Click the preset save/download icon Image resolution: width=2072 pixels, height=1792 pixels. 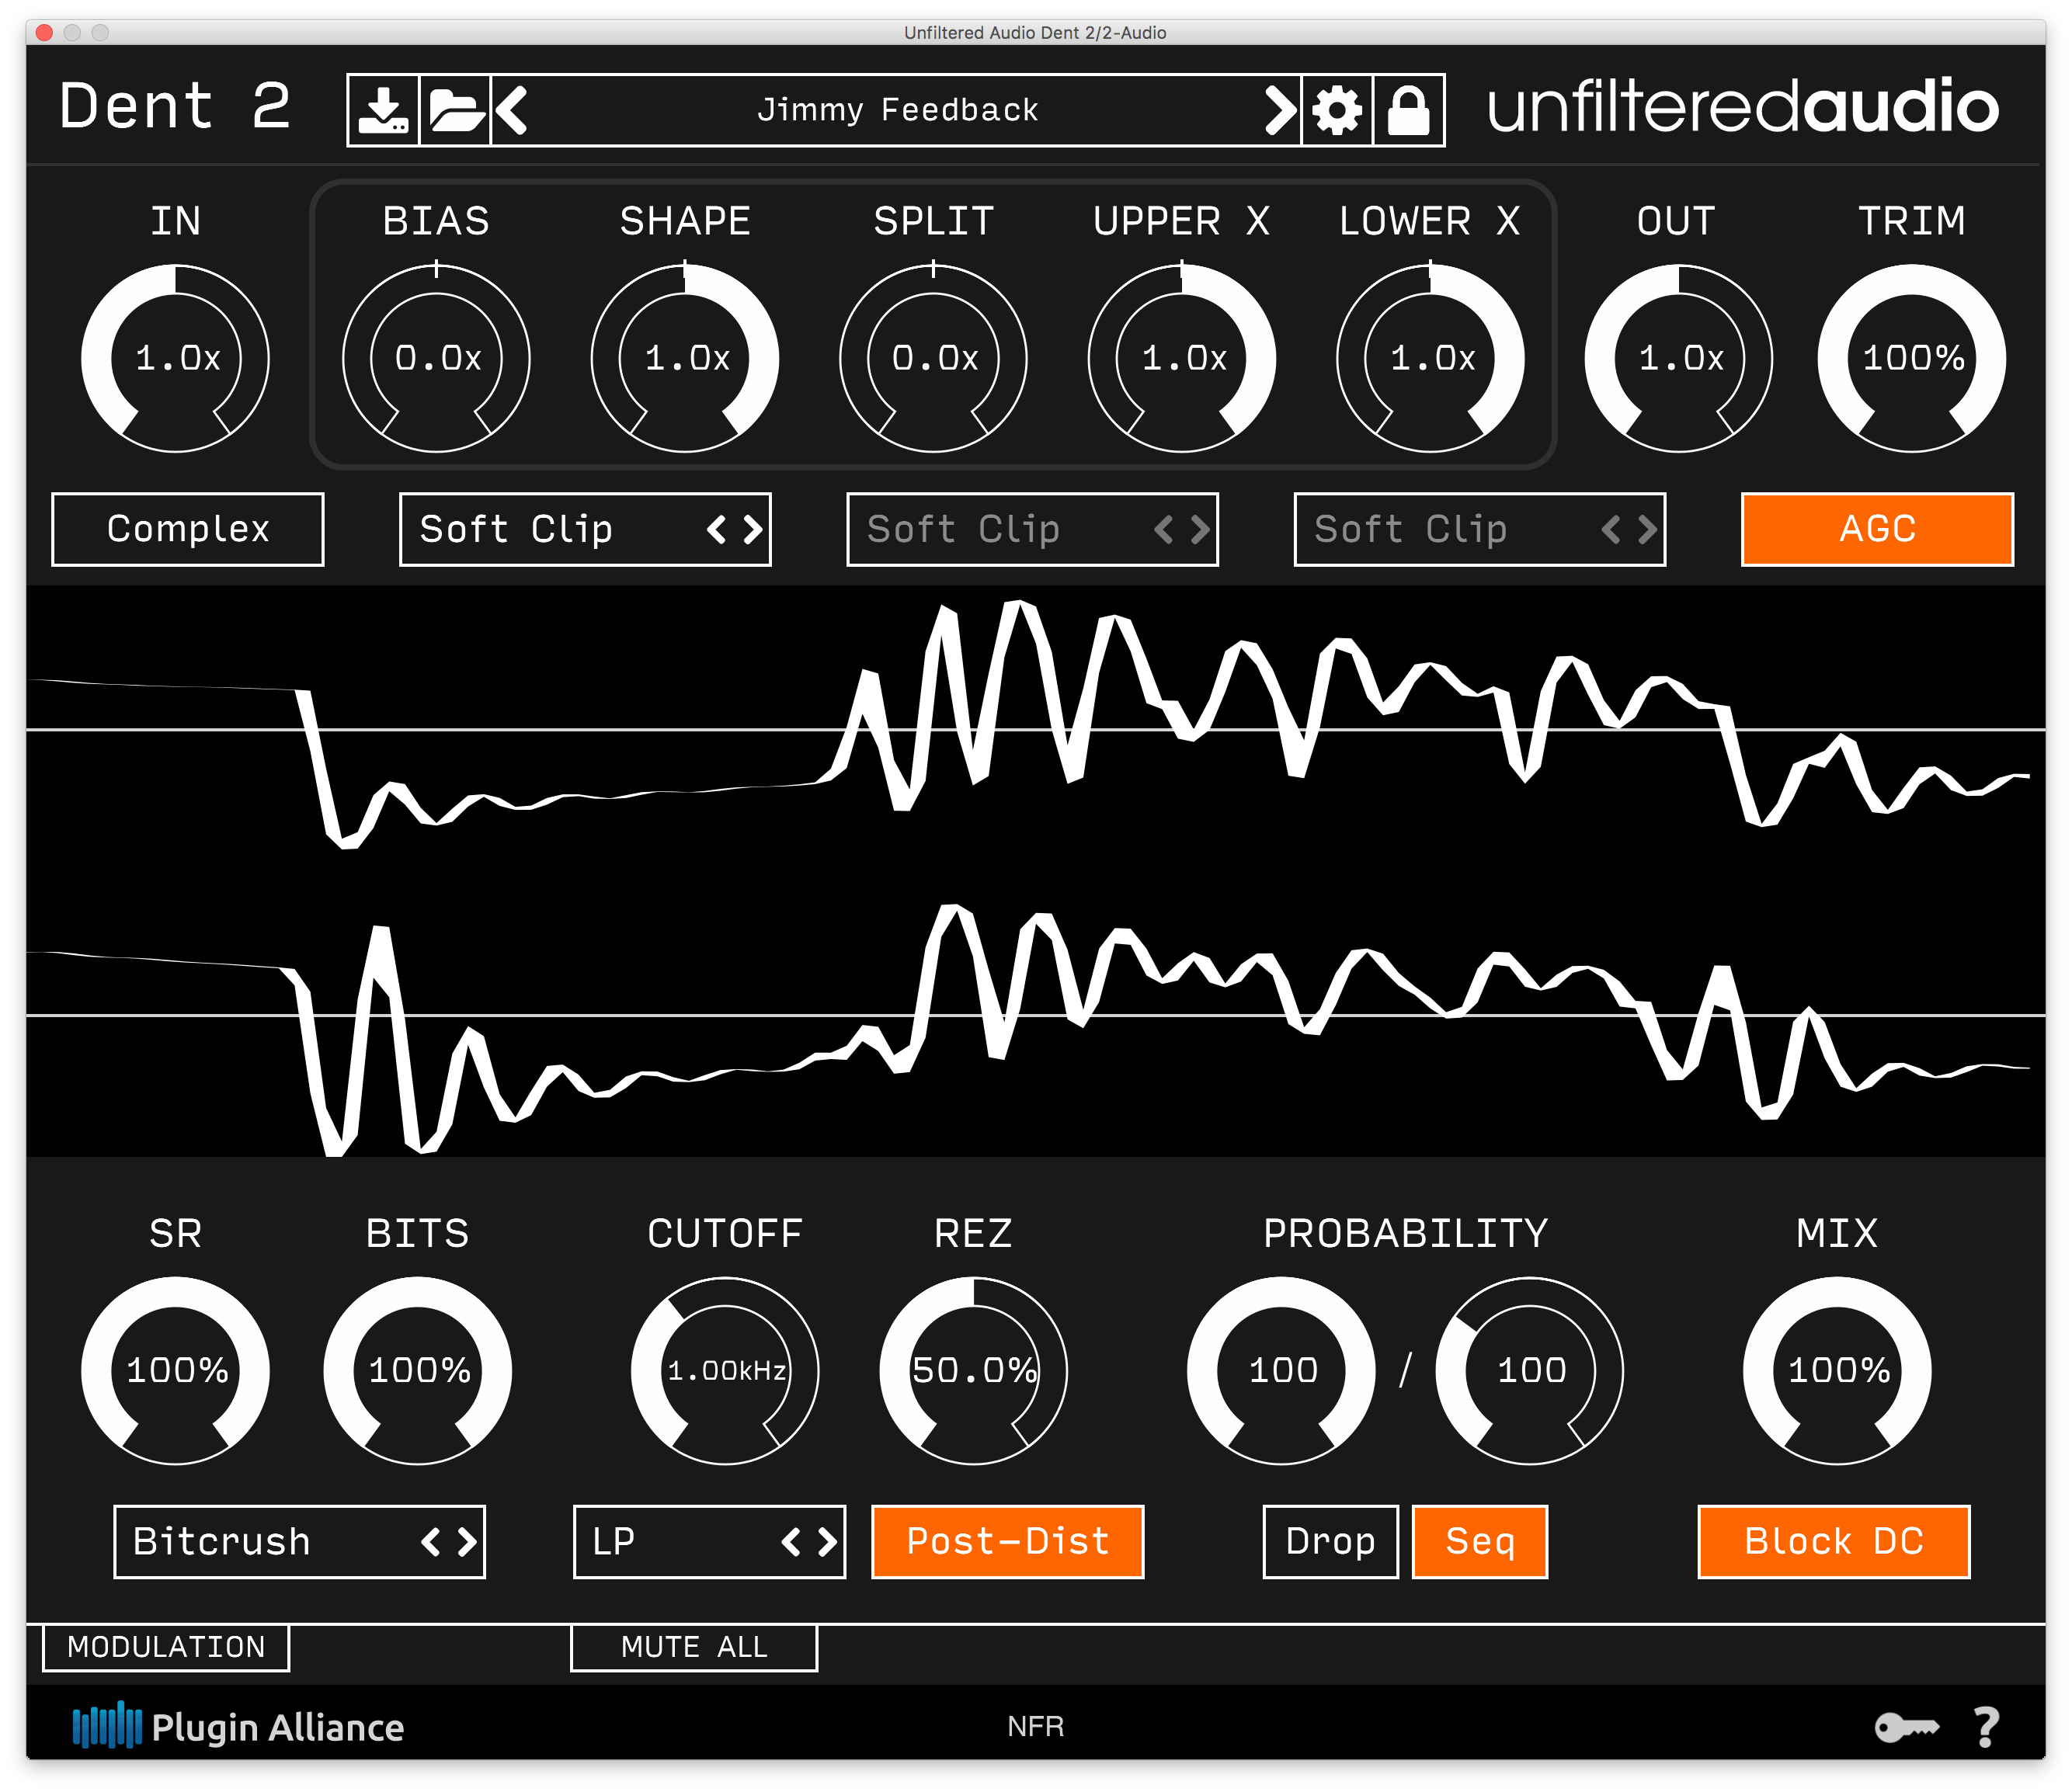[x=385, y=110]
